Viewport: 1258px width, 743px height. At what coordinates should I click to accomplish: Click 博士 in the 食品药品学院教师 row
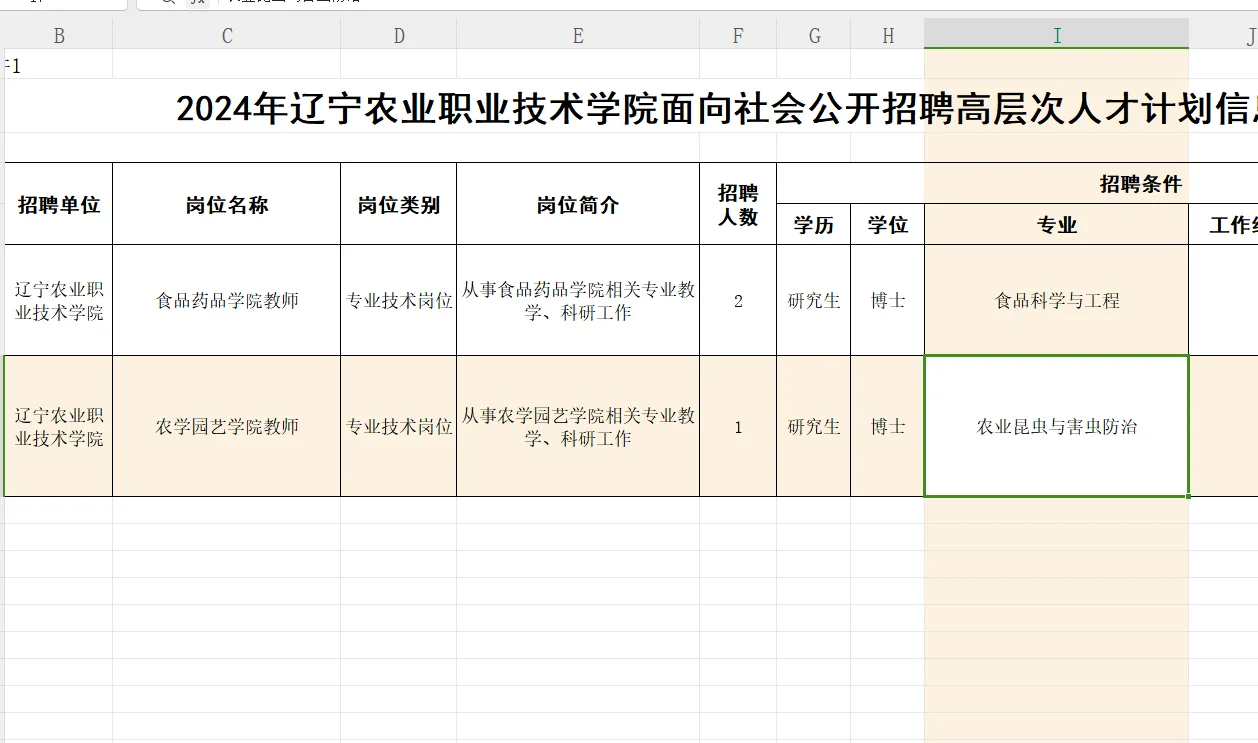click(888, 300)
